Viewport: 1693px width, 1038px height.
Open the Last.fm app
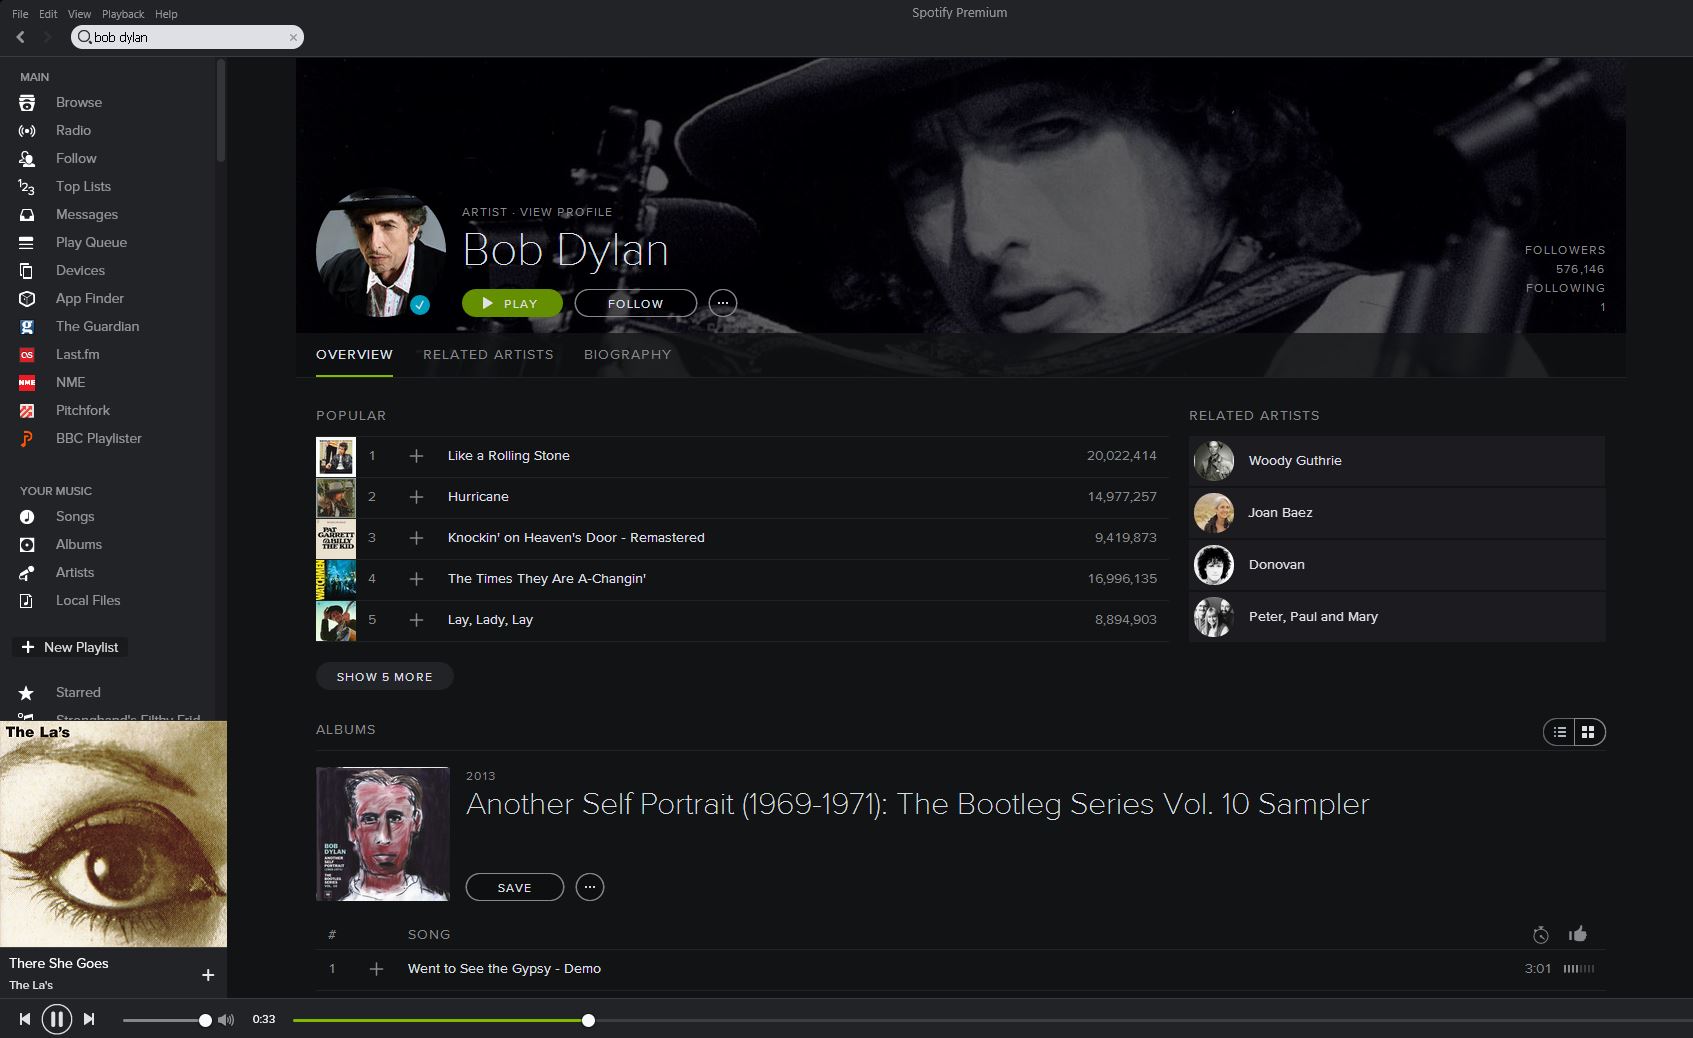coord(77,354)
